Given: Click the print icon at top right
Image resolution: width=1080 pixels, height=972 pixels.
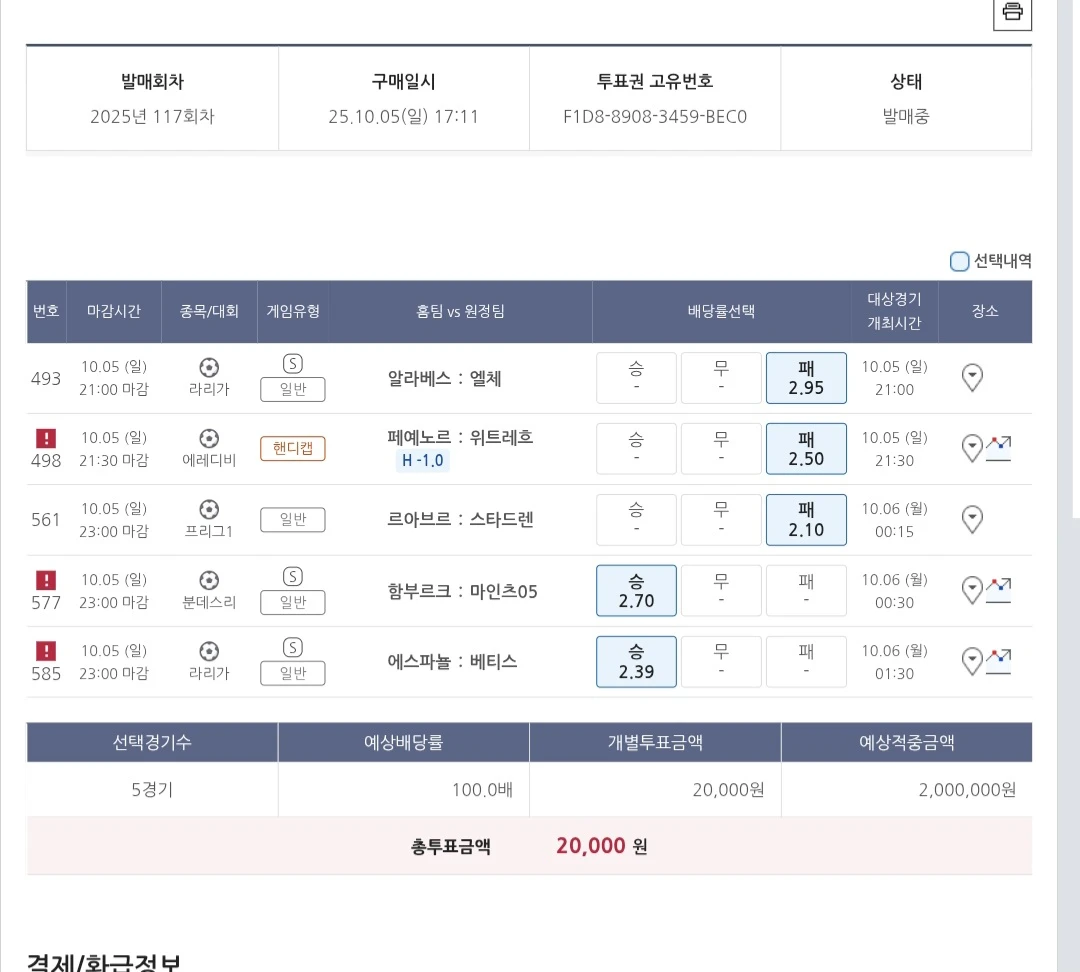Looking at the screenshot, I should (1012, 12).
